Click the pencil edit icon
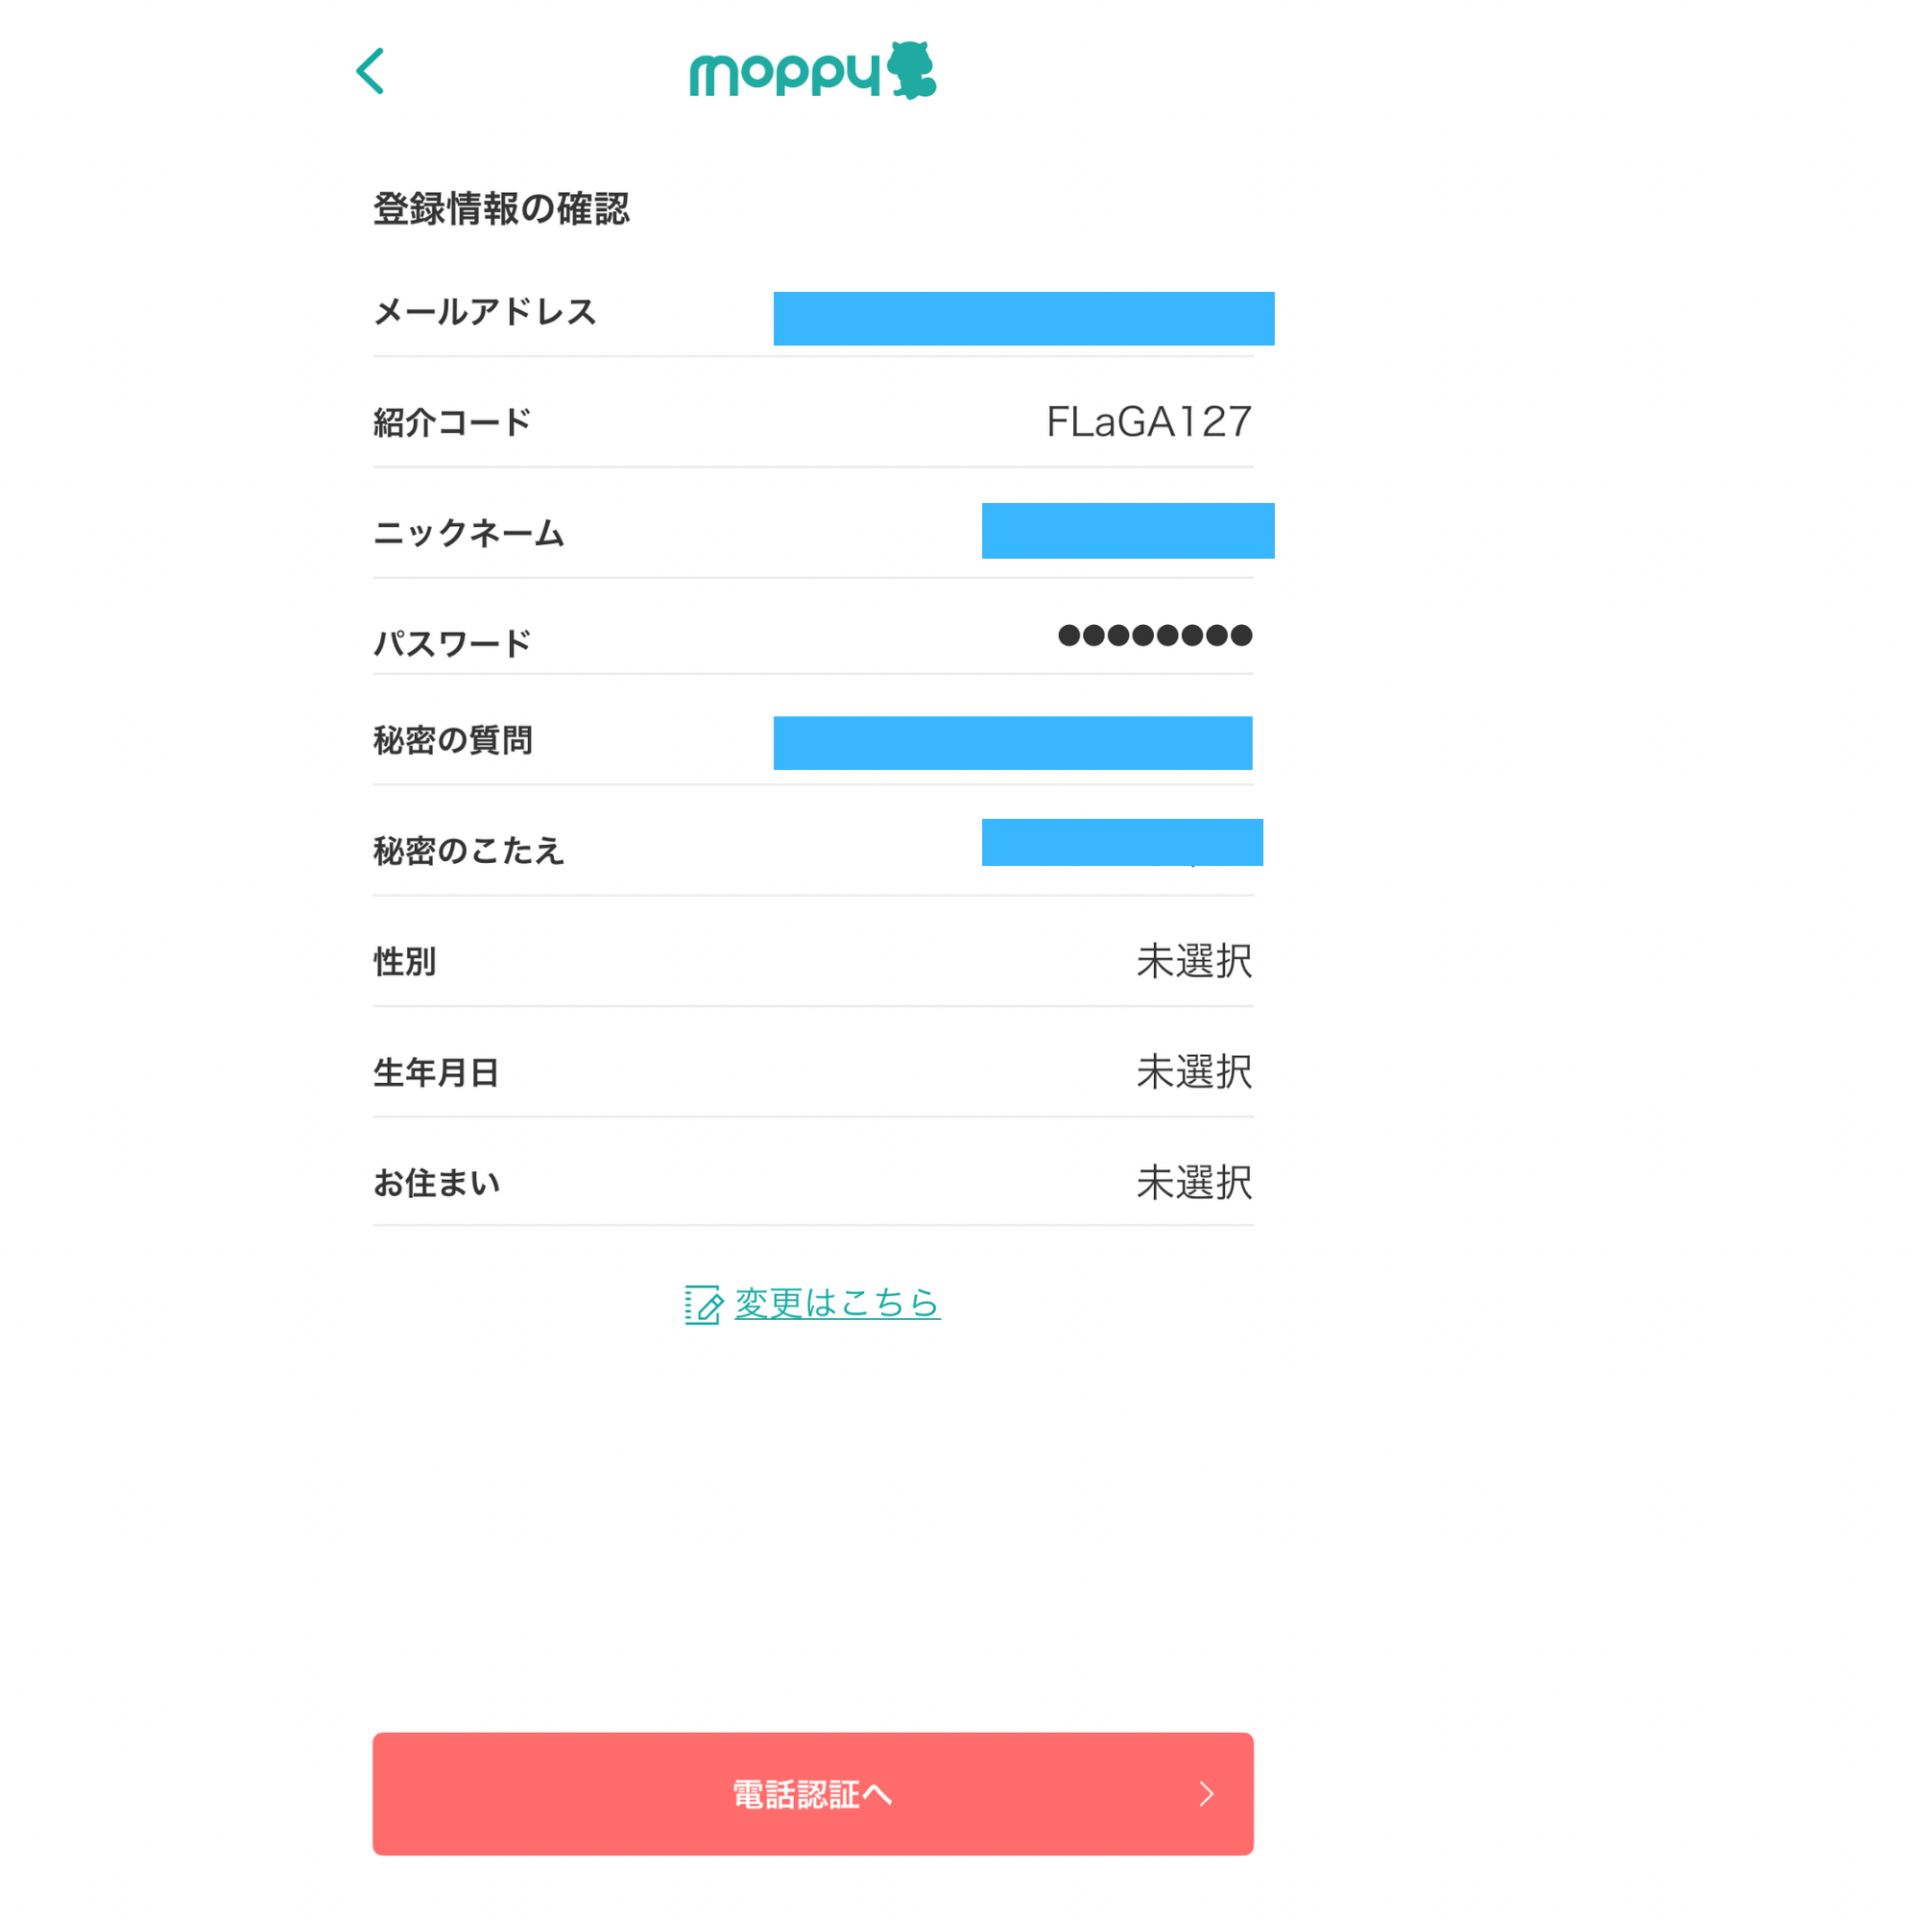 [x=702, y=1304]
